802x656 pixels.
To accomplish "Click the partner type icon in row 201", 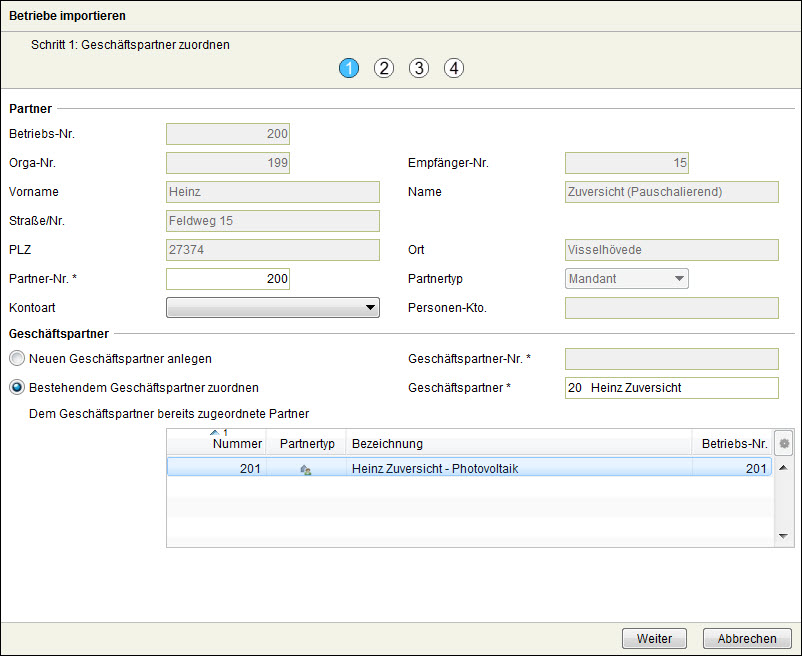I will pyautogui.click(x=306, y=469).
